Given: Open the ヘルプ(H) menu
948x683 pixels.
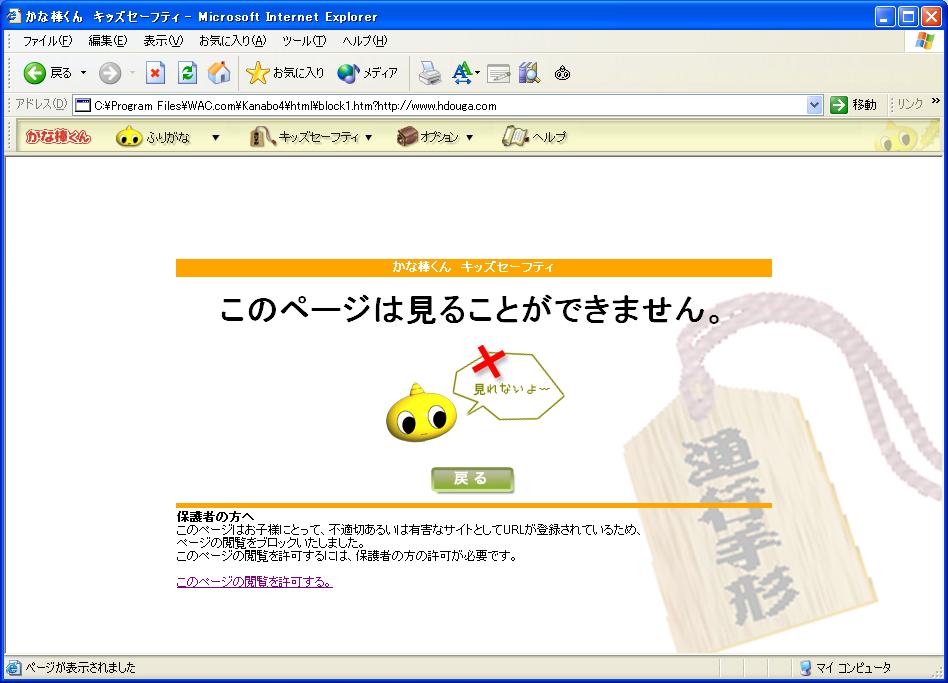Looking at the screenshot, I should click(365, 41).
